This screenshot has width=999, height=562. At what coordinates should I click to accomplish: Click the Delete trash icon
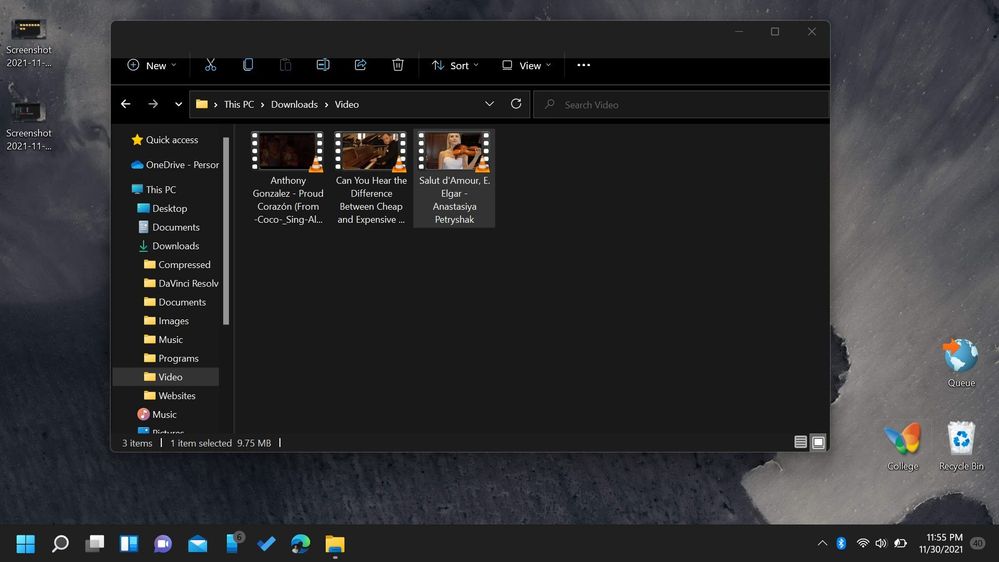[398, 65]
